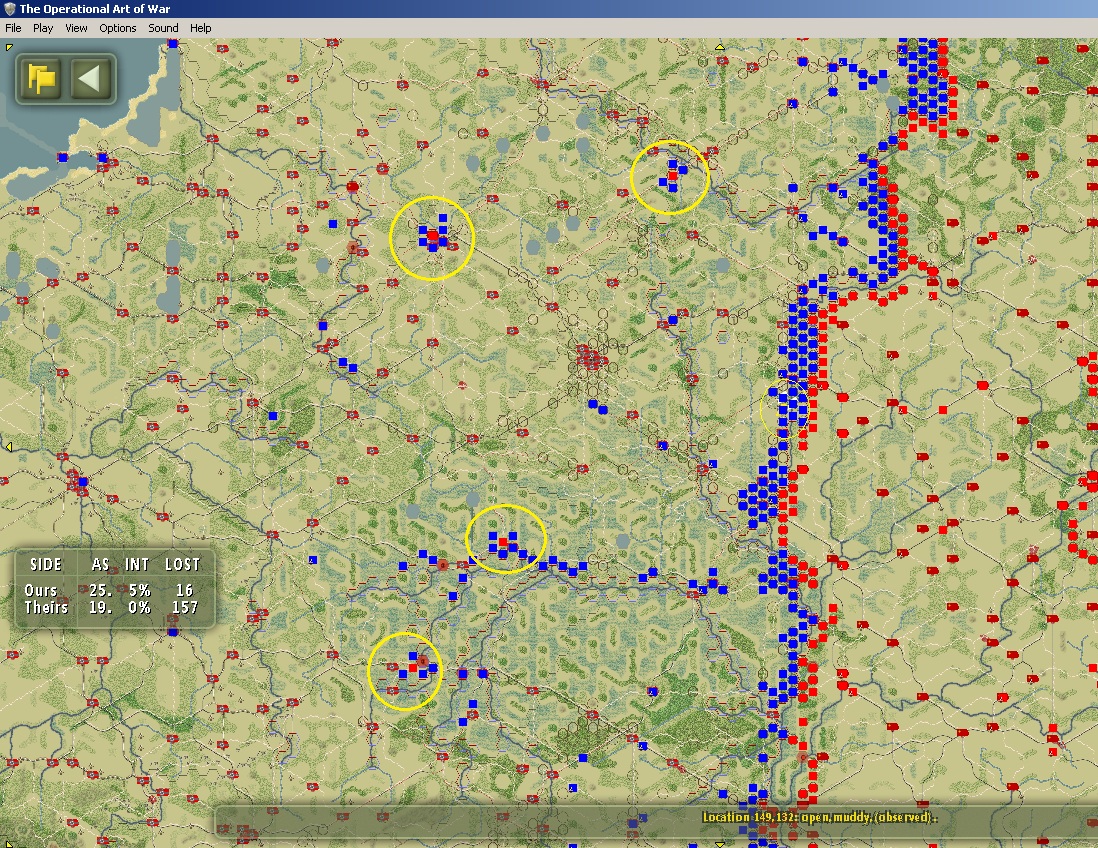Click the "157" LOST value for Theirs

pyautogui.click(x=185, y=607)
